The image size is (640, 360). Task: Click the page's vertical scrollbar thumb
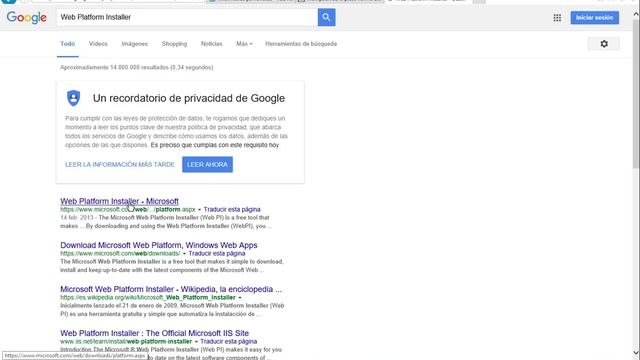(636, 93)
